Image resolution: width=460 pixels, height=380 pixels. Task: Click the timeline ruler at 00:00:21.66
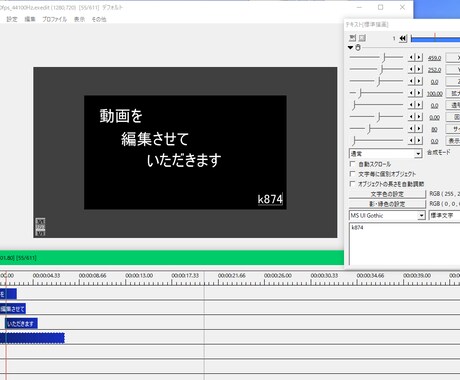click(232, 276)
